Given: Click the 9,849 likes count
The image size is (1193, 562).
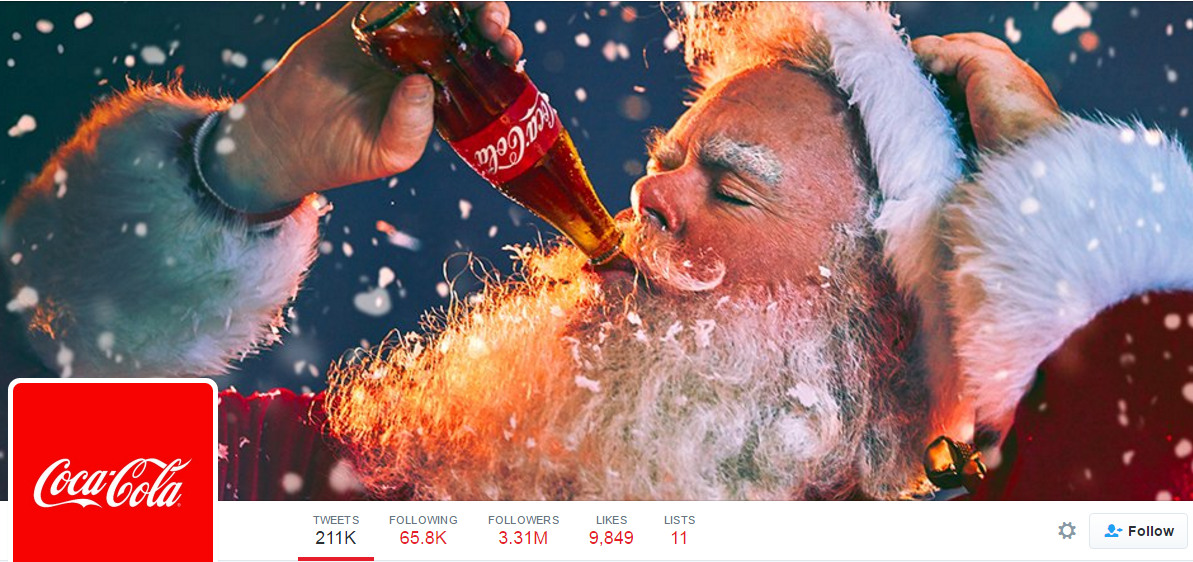Looking at the screenshot, I should click(x=611, y=538).
